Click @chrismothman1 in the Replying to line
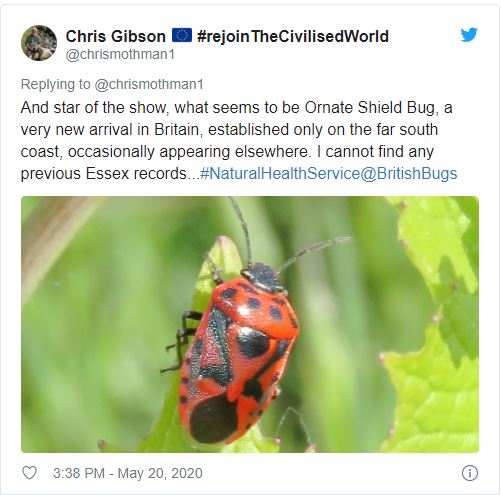This screenshot has width=501, height=495. pos(149,84)
